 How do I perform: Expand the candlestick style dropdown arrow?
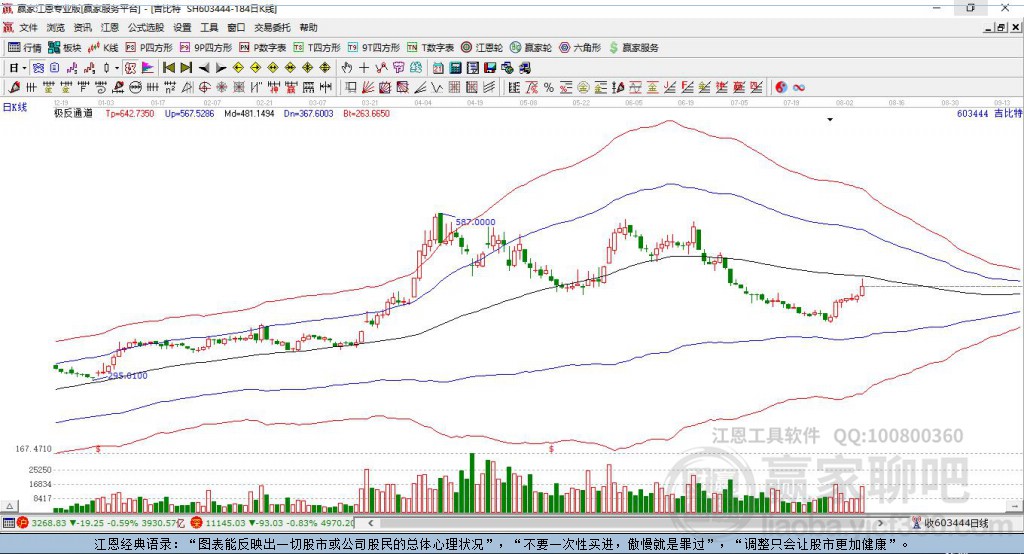[x=117, y=68]
